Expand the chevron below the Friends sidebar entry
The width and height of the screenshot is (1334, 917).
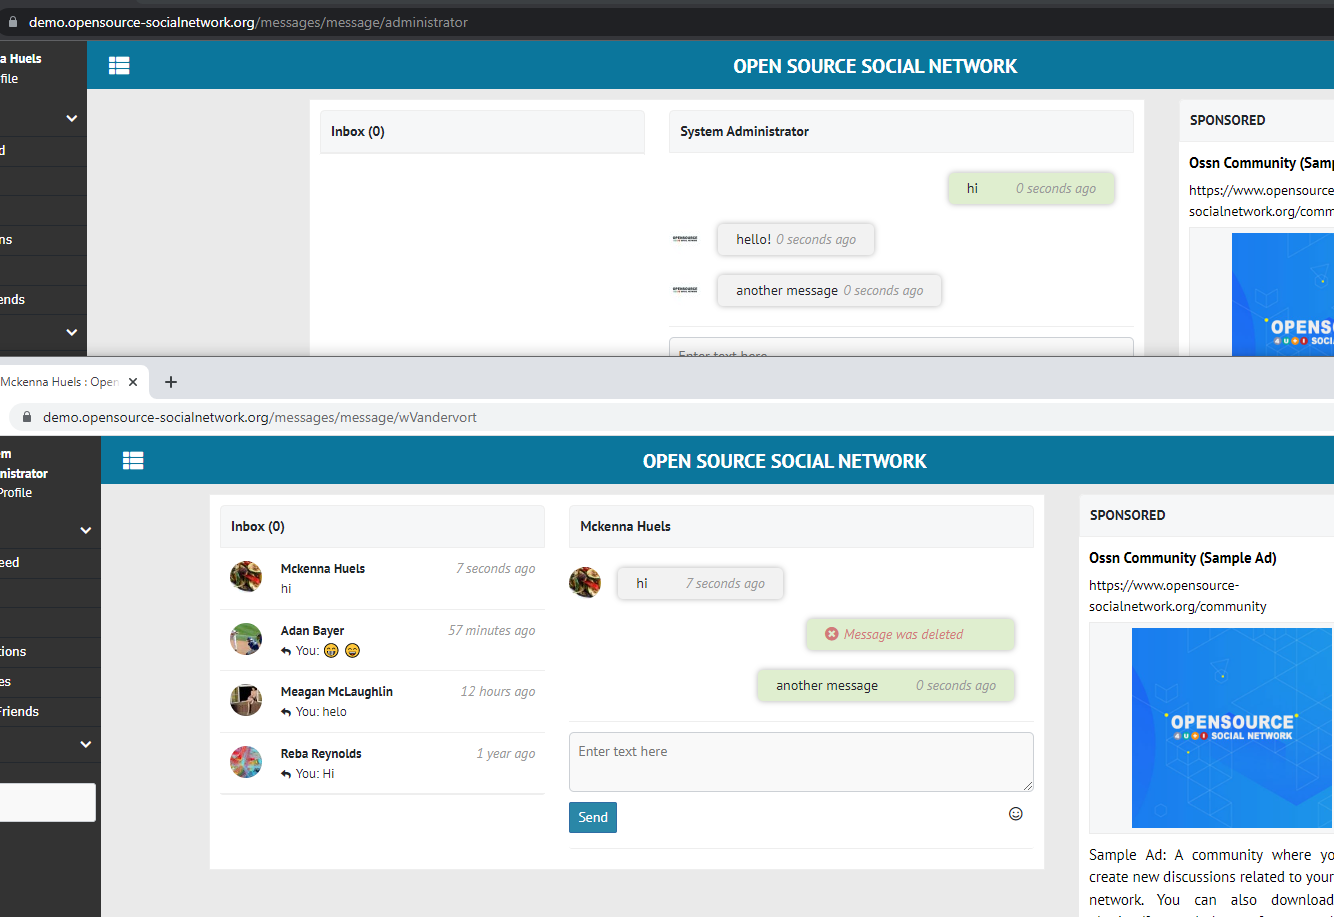[x=85, y=744]
